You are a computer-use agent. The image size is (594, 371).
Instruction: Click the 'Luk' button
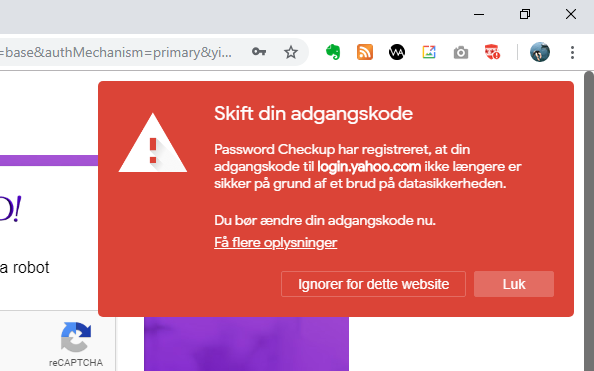click(x=514, y=284)
